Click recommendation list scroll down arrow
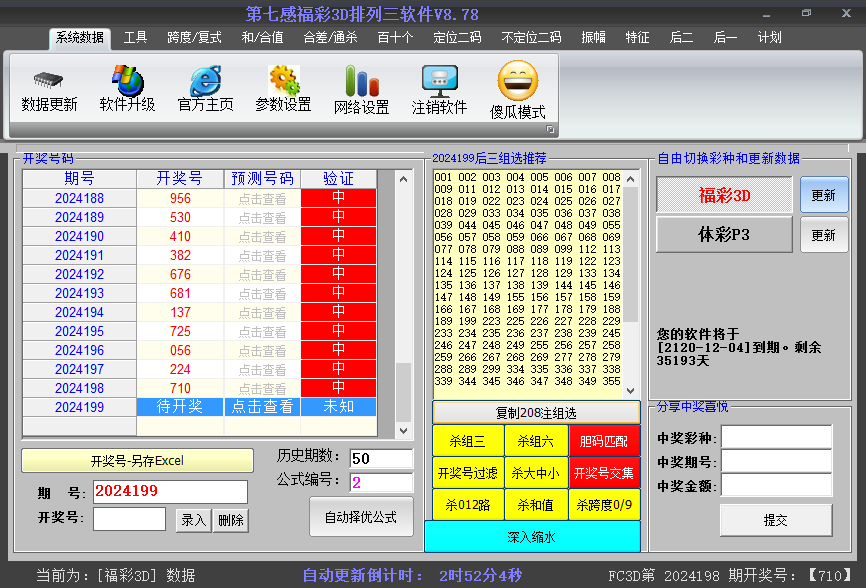 coord(631,391)
